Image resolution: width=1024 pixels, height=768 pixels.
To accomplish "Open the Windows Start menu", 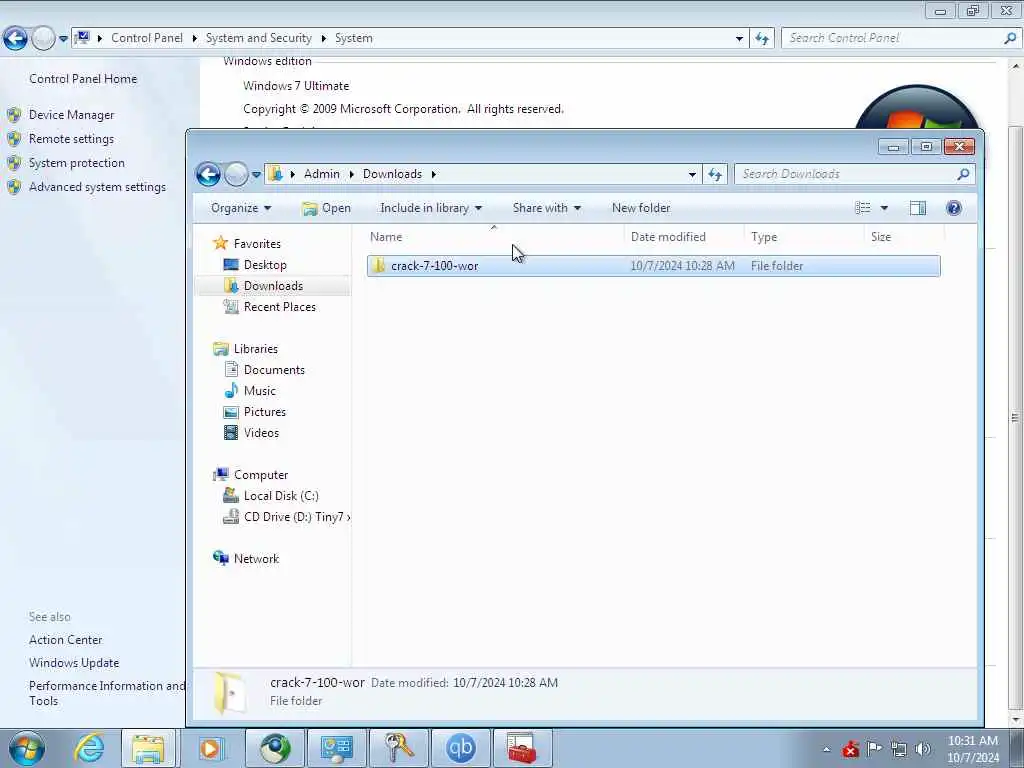I will (x=27, y=748).
